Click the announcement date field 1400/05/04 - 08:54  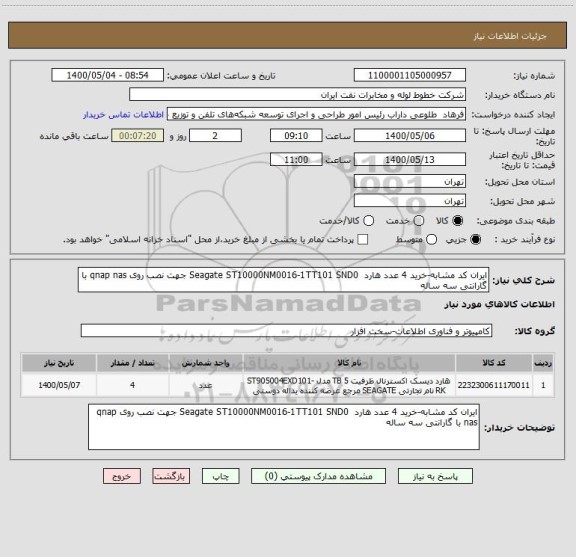[108, 75]
